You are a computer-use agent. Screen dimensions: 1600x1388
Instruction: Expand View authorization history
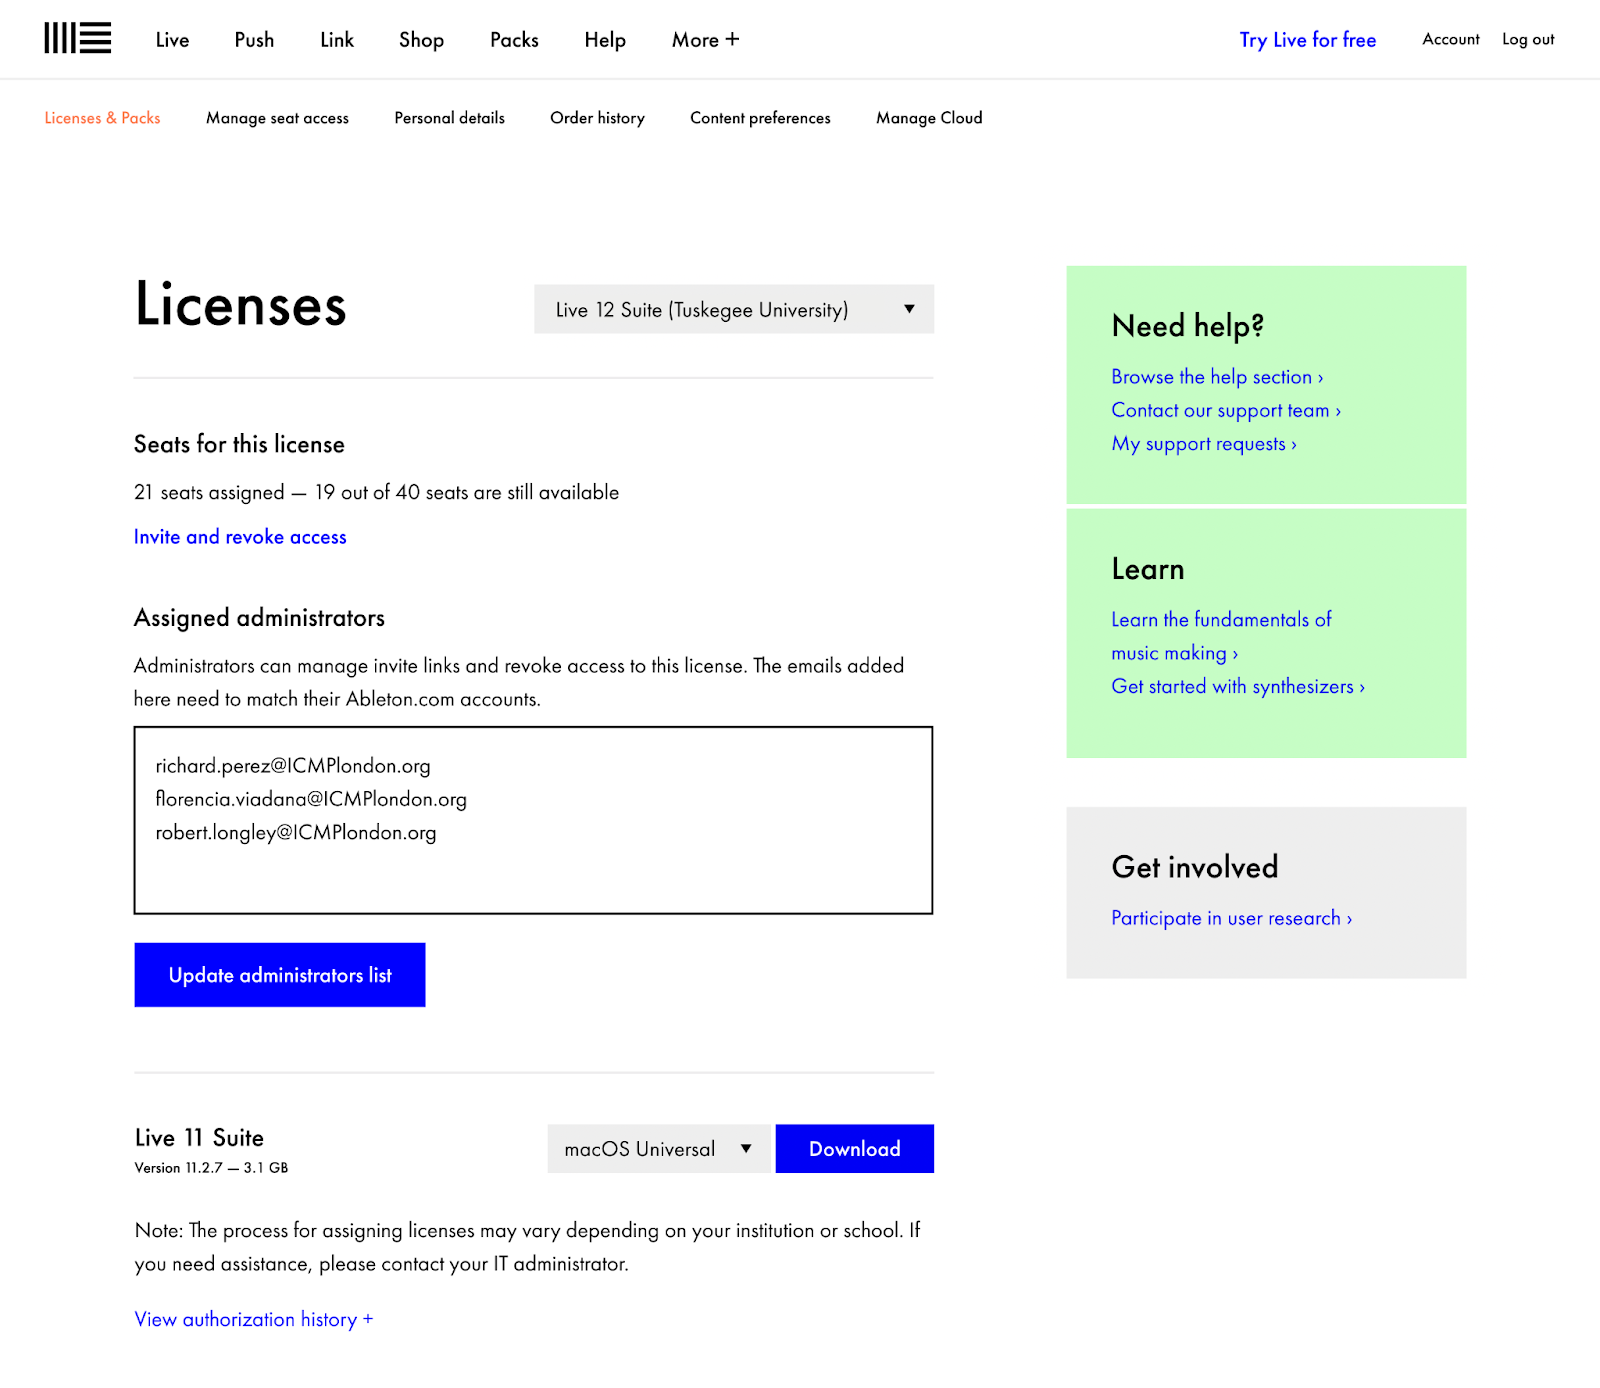tap(254, 1319)
